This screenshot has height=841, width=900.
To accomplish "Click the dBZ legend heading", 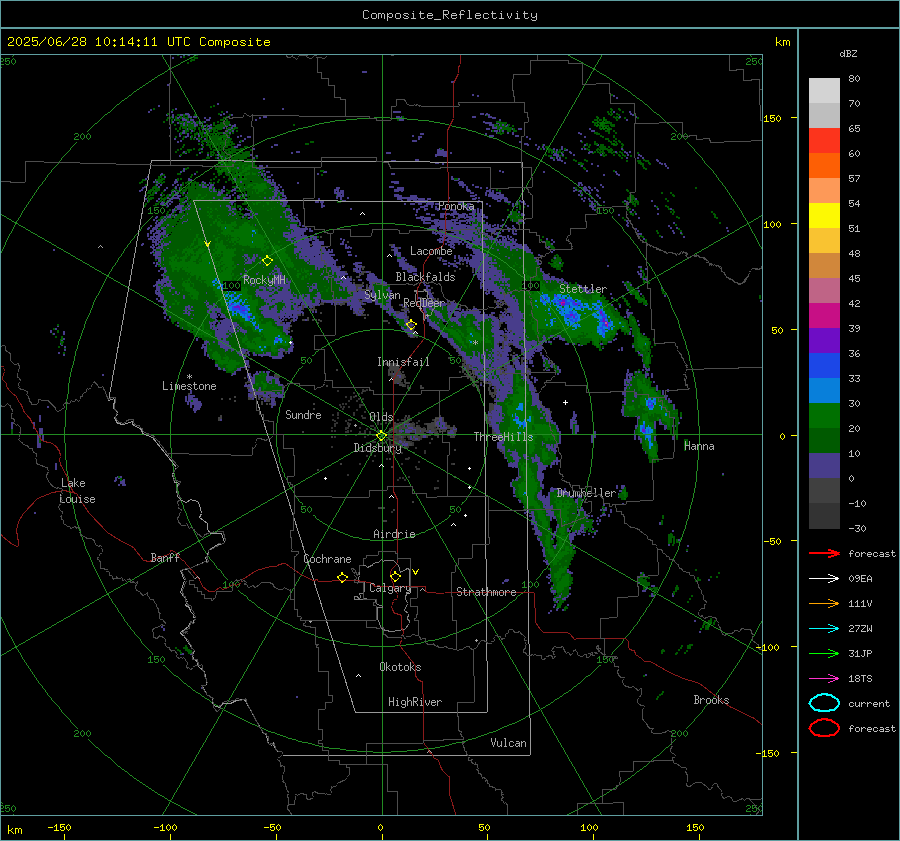I will (848, 54).
